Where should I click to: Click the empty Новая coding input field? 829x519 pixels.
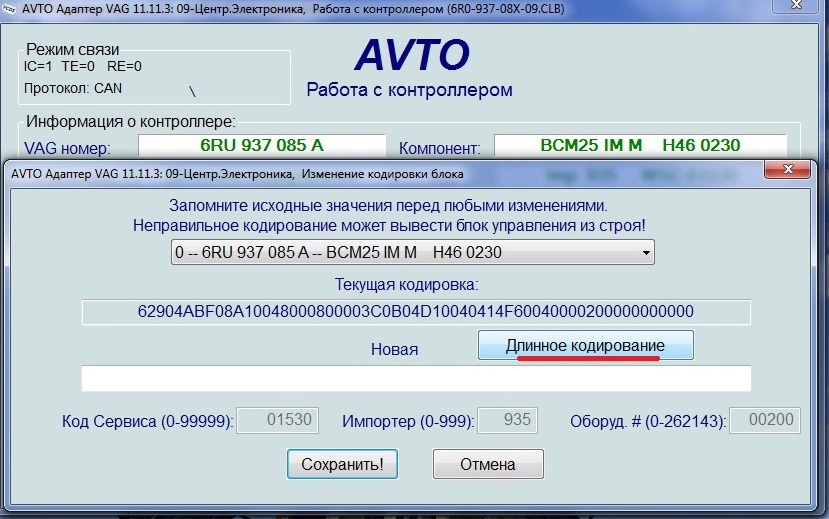pos(415,379)
